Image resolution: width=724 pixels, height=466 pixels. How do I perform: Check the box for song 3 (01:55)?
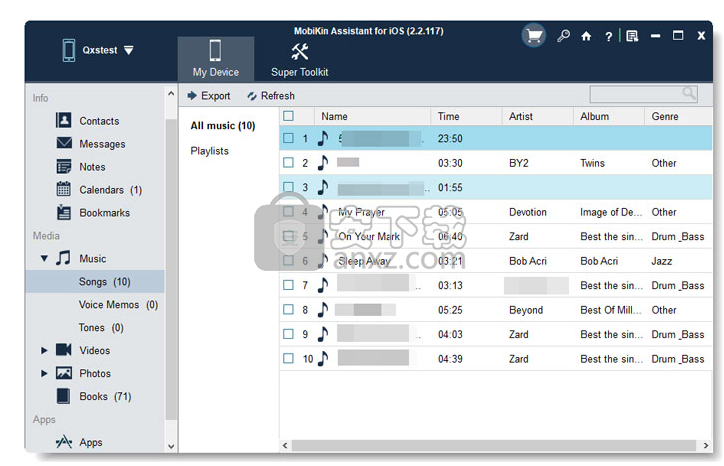[289, 187]
